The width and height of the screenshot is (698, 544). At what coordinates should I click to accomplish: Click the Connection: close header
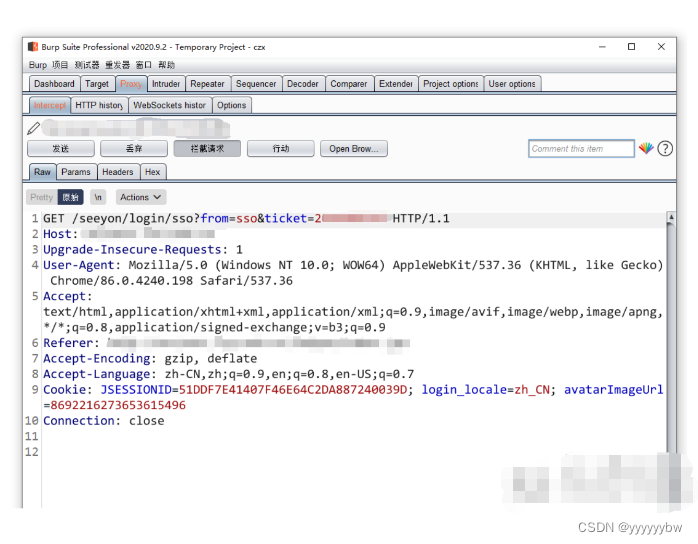(x=104, y=421)
